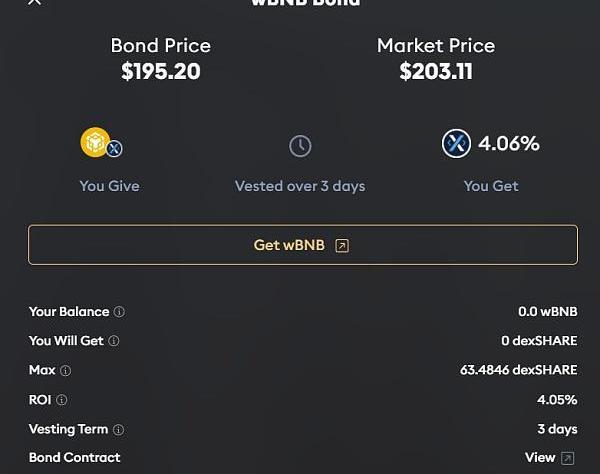600x474 pixels.
Task: Click the 0.0 wBNB balance value
Action: click(x=548, y=311)
